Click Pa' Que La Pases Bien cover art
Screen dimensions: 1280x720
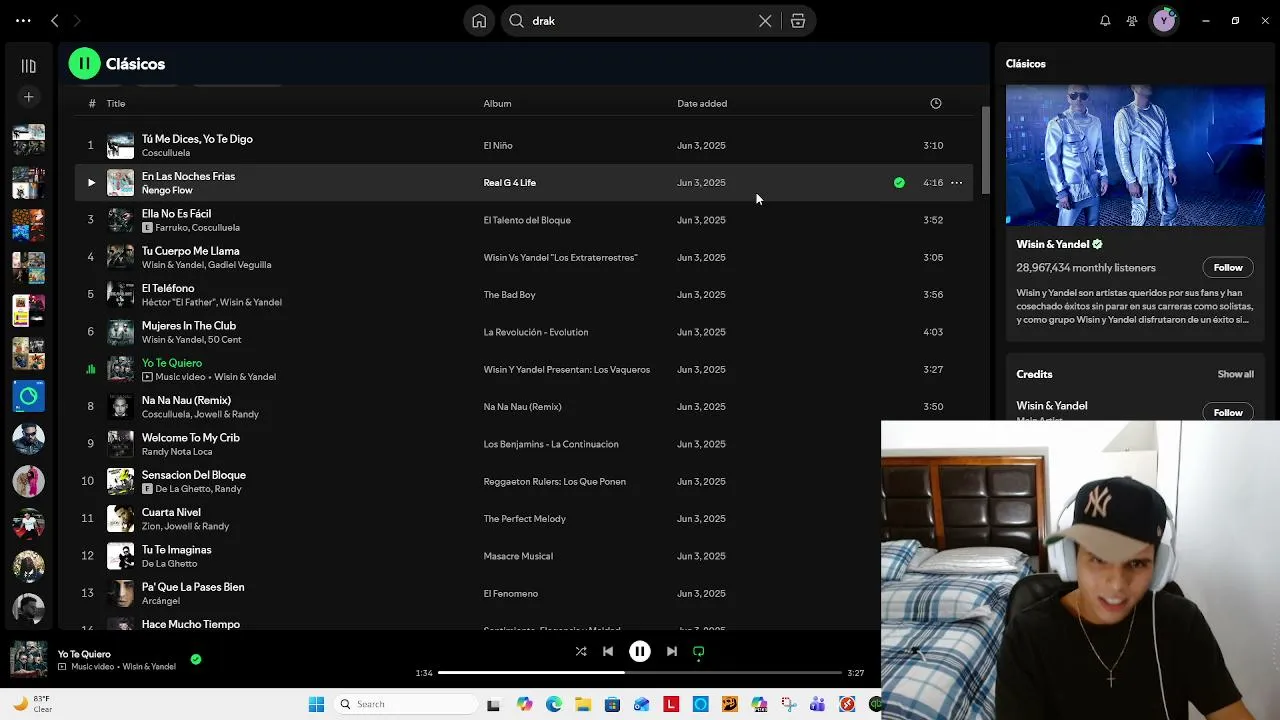pyautogui.click(x=120, y=593)
